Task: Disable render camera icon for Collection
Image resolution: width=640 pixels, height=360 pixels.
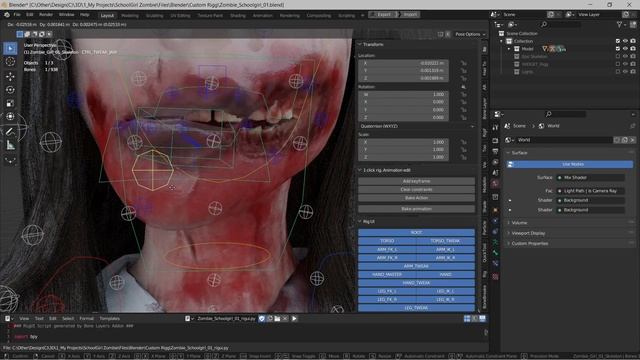Action: pos(633,41)
